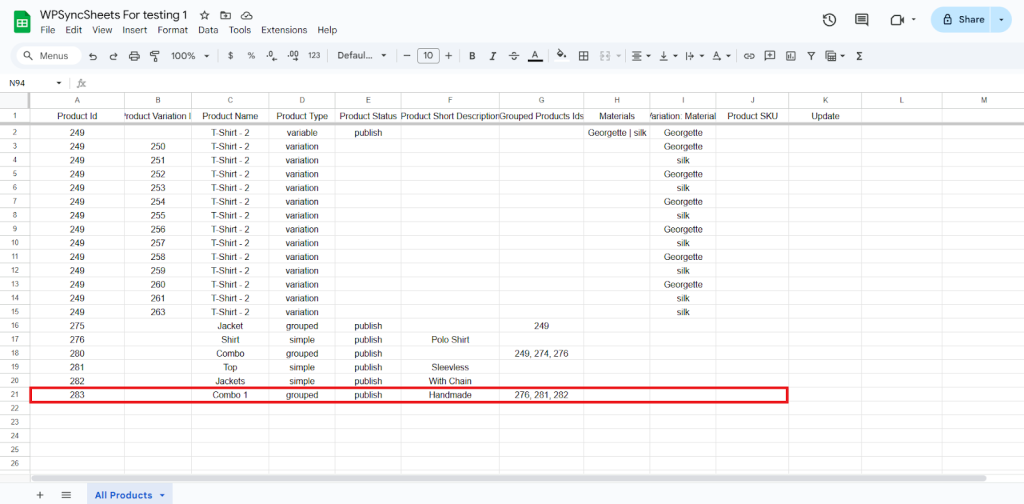Toggle strikethrough formatting

pyautogui.click(x=514, y=56)
